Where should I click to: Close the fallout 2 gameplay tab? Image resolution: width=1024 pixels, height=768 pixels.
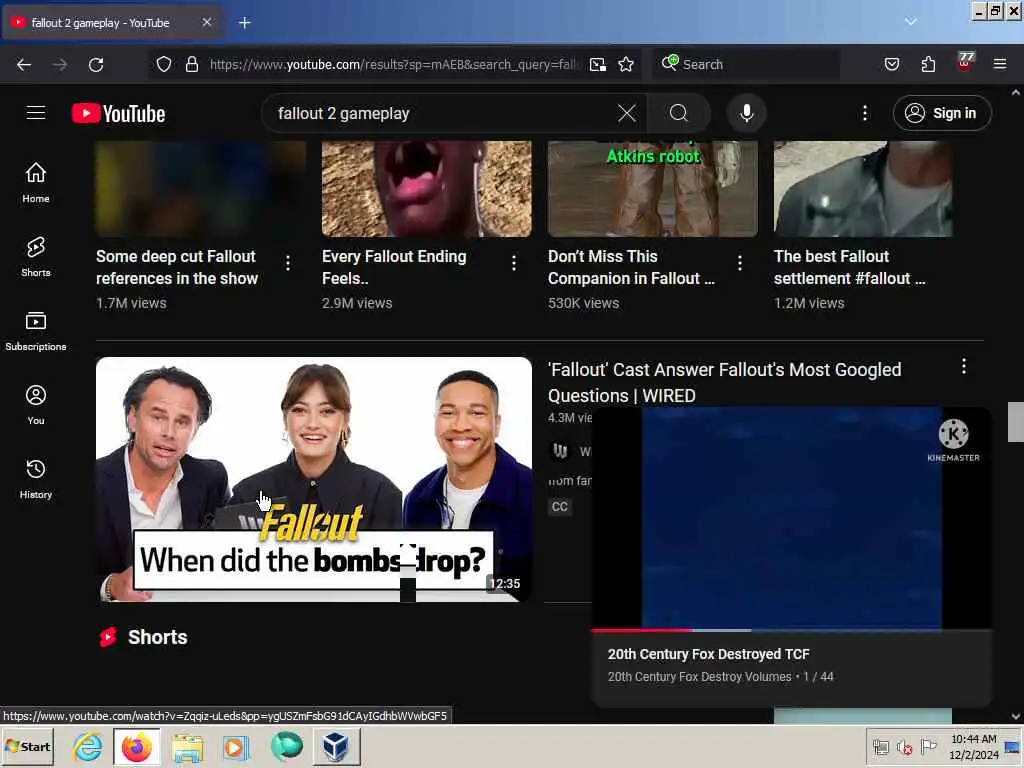[x=207, y=22]
